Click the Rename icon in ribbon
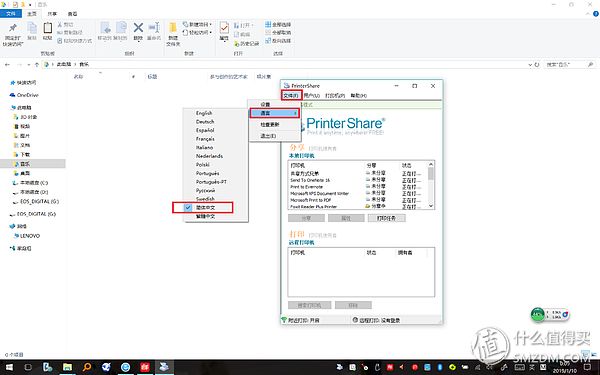The width and height of the screenshot is (600, 375). [x=154, y=28]
